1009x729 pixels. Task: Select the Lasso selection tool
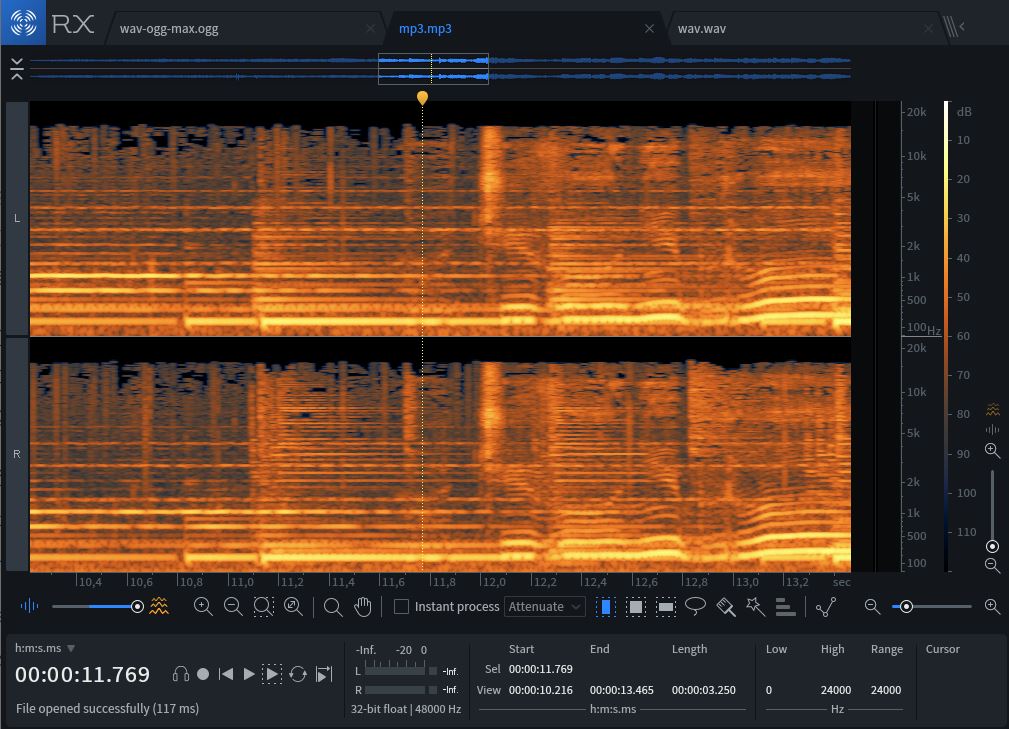coord(696,606)
